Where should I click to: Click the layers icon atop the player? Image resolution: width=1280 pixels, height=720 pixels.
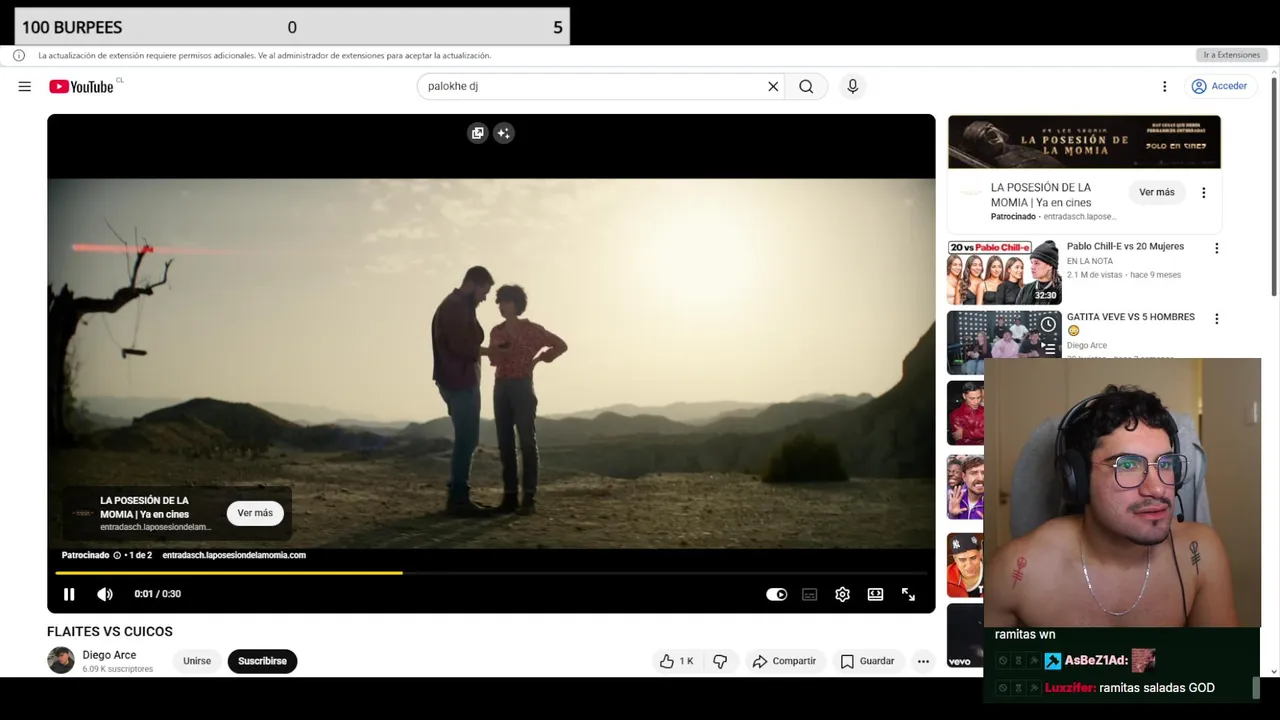click(478, 133)
